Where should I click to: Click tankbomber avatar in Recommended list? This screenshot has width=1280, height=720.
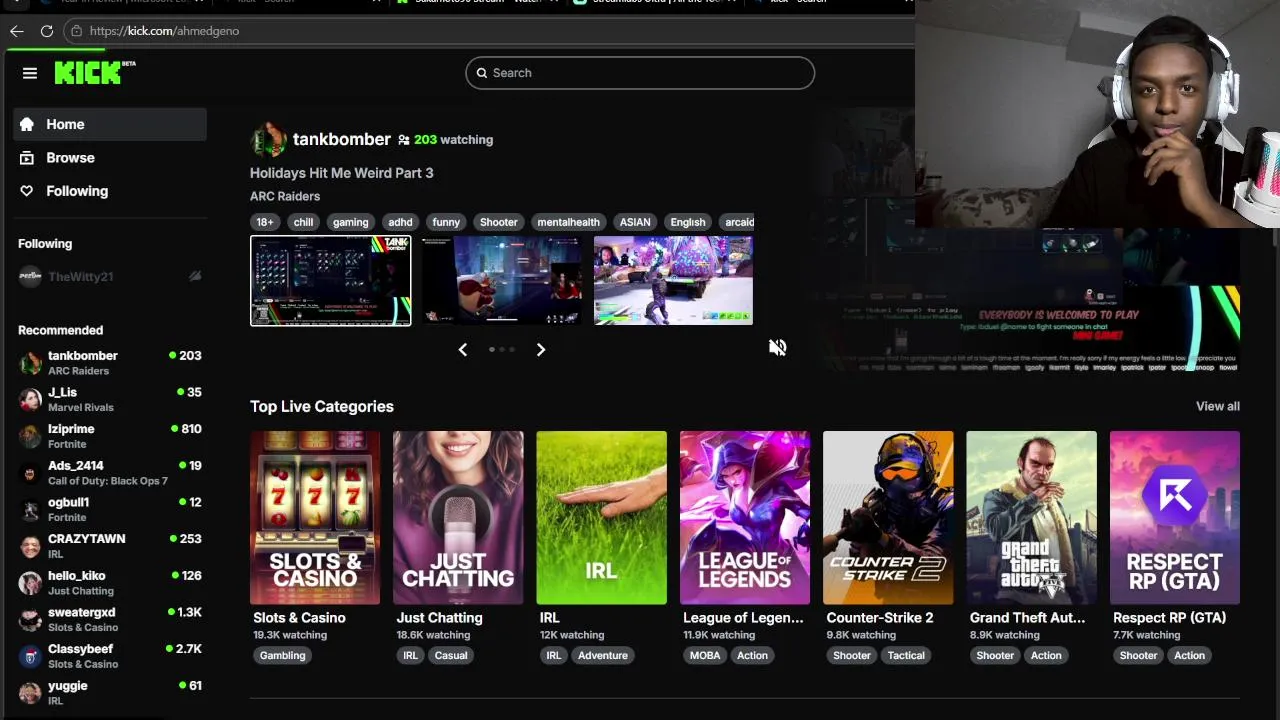(30, 362)
